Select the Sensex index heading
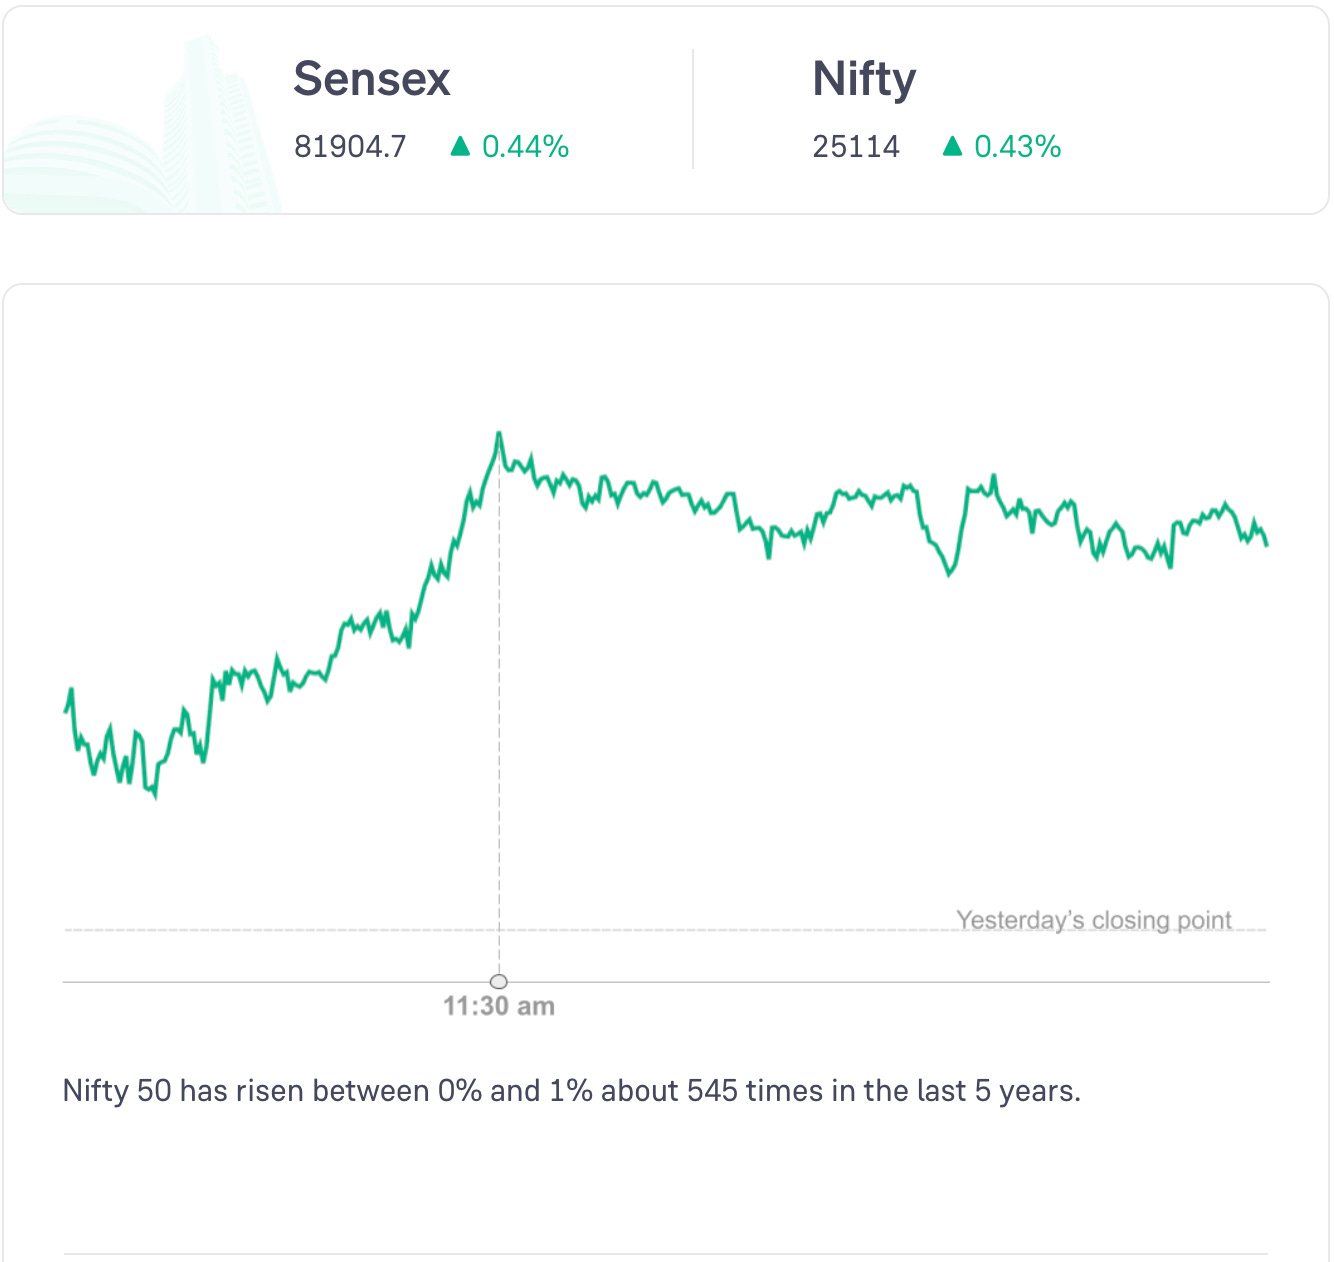 click(x=372, y=79)
